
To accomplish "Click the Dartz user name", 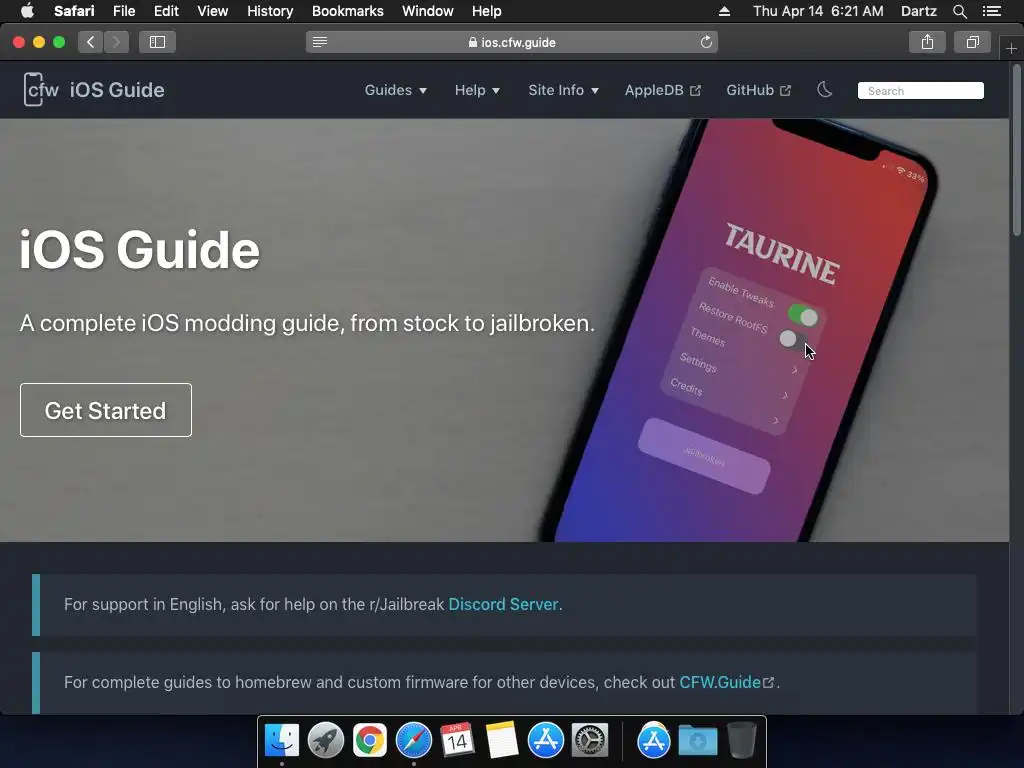I will click(x=919, y=11).
